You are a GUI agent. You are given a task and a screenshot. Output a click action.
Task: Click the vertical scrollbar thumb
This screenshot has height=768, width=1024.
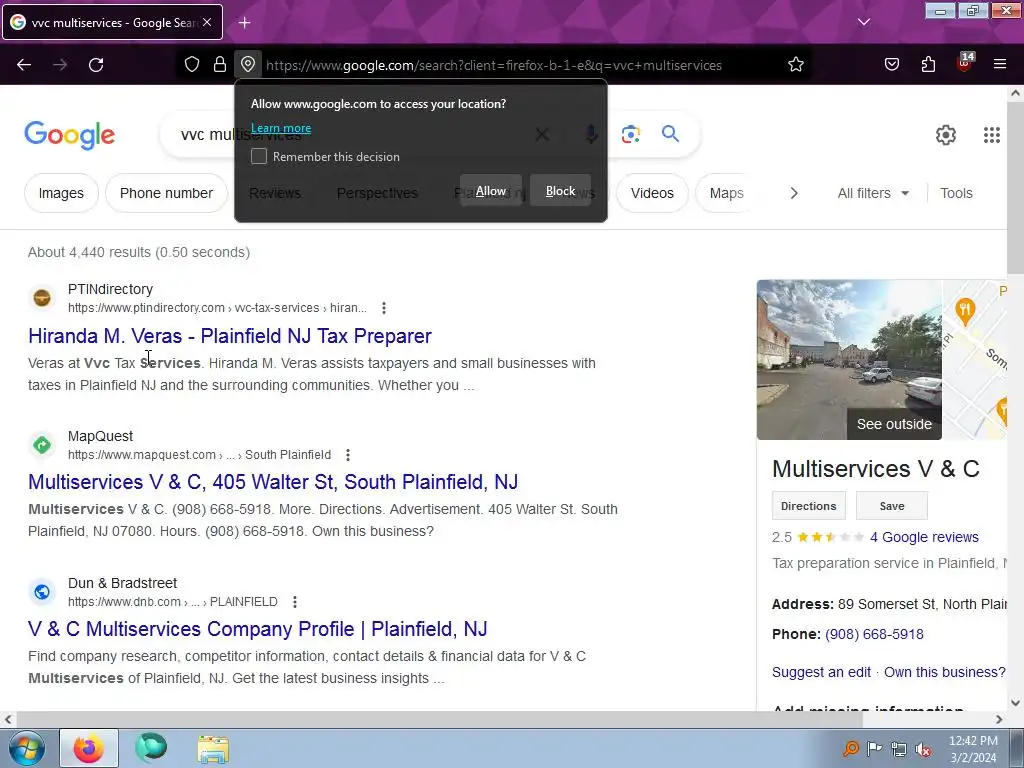(1016, 189)
